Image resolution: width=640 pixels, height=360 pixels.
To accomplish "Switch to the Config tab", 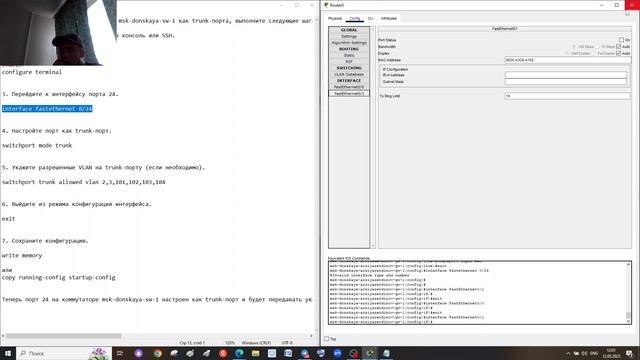I will 355,18.
